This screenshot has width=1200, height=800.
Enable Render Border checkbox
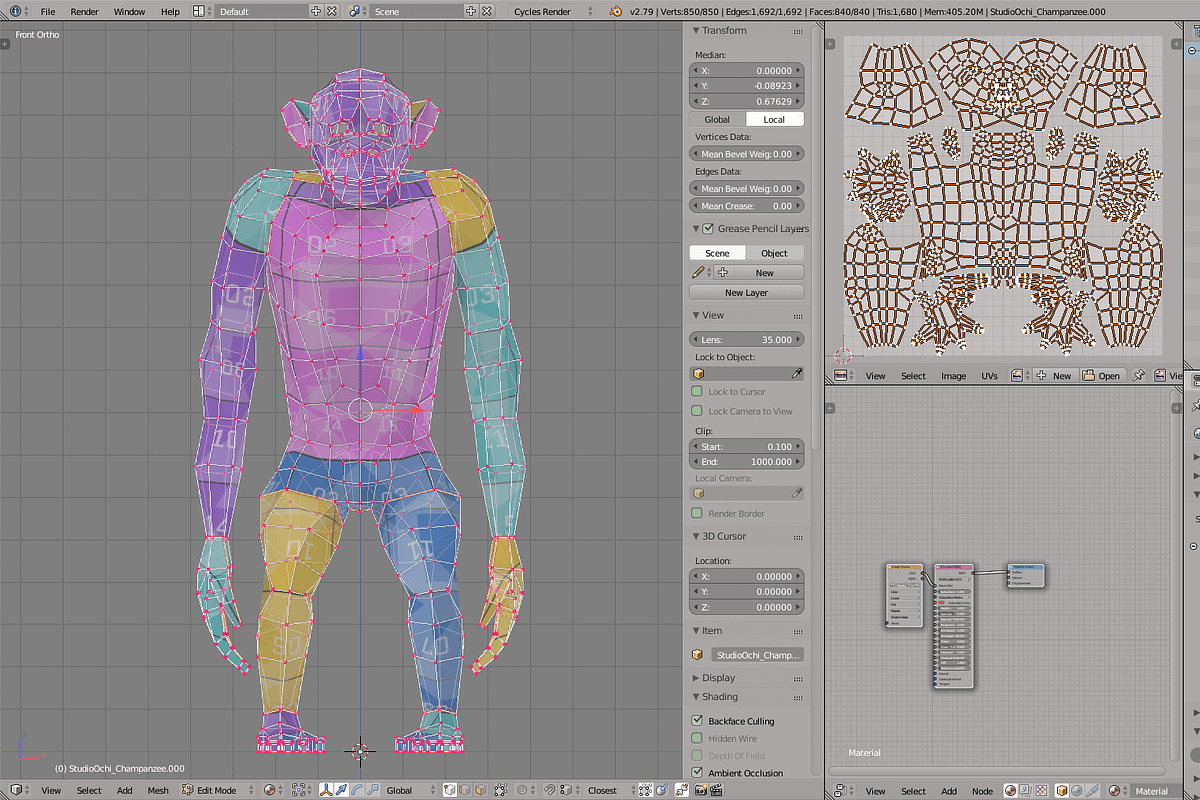[x=697, y=513]
